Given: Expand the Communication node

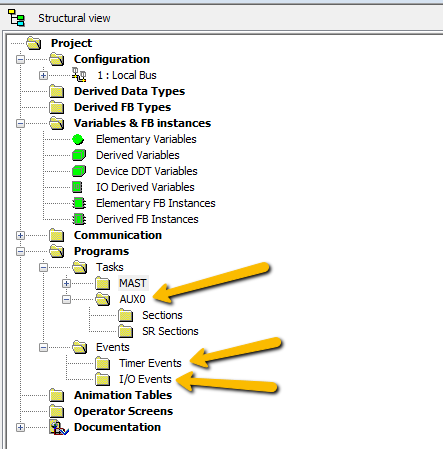Looking at the screenshot, I should pyautogui.click(x=20, y=236).
